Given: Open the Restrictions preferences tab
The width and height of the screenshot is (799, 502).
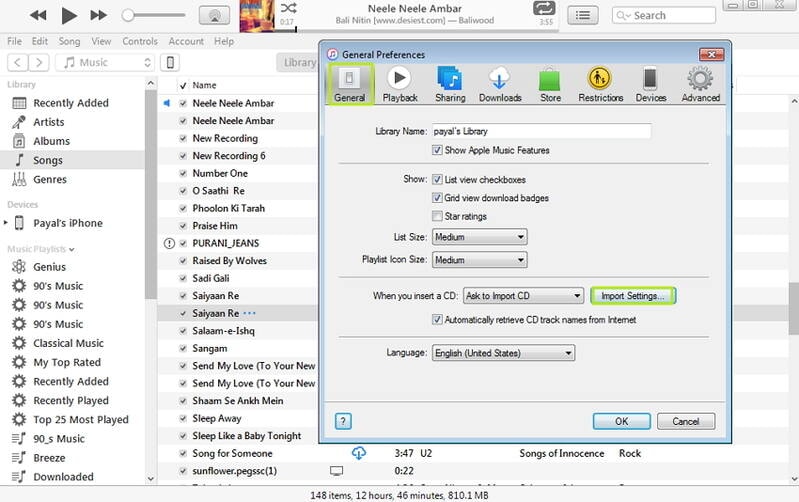Looking at the screenshot, I should pyautogui.click(x=600, y=85).
